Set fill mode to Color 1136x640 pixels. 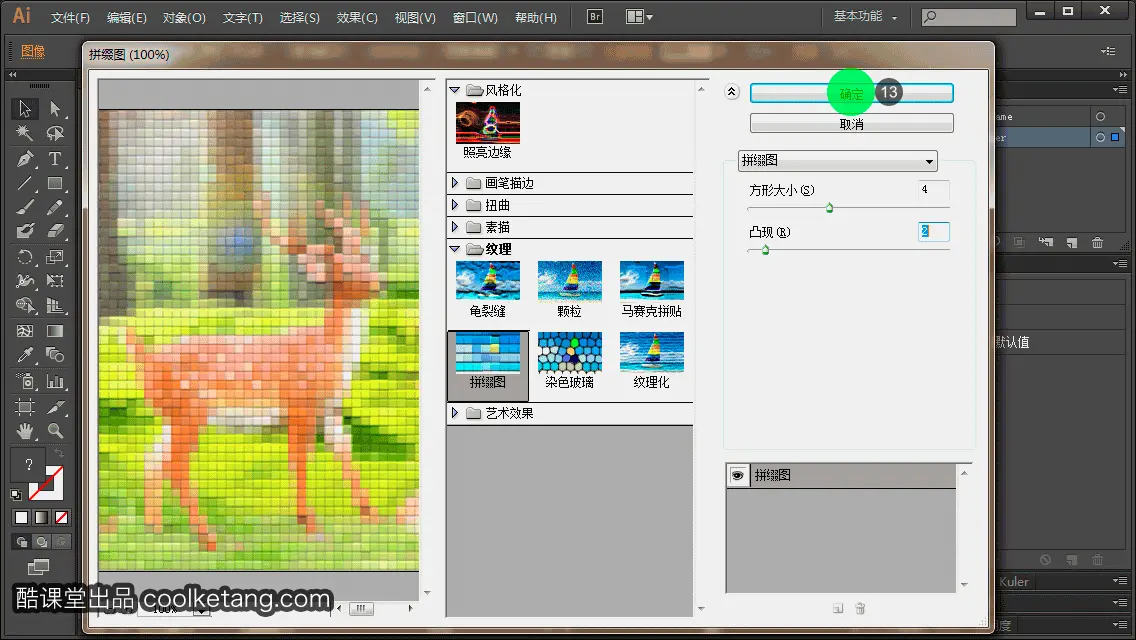(x=21, y=518)
